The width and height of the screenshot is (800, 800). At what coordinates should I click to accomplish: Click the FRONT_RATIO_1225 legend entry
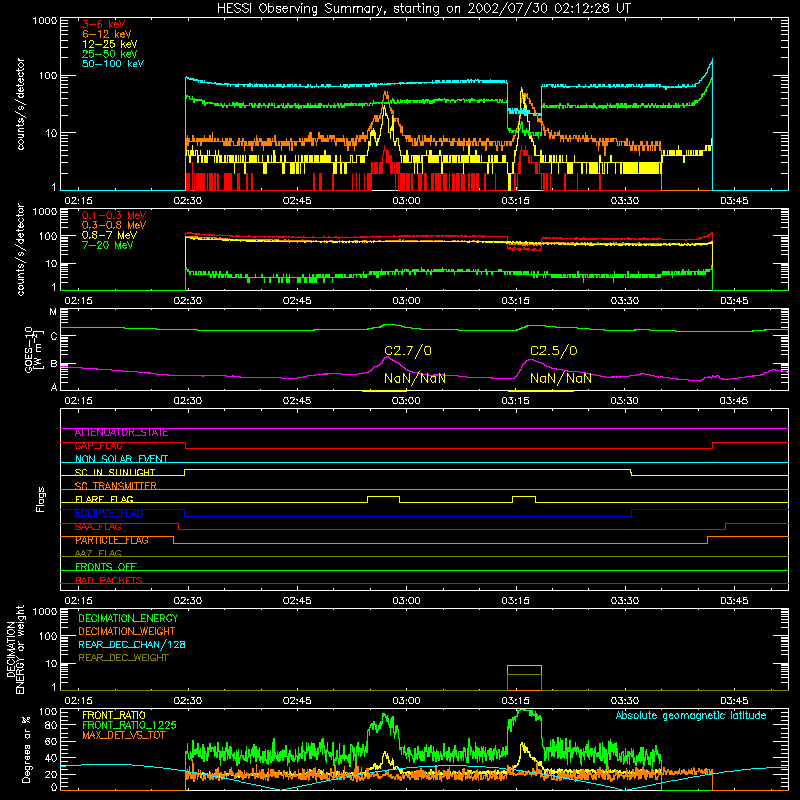pyautogui.click(x=129, y=725)
